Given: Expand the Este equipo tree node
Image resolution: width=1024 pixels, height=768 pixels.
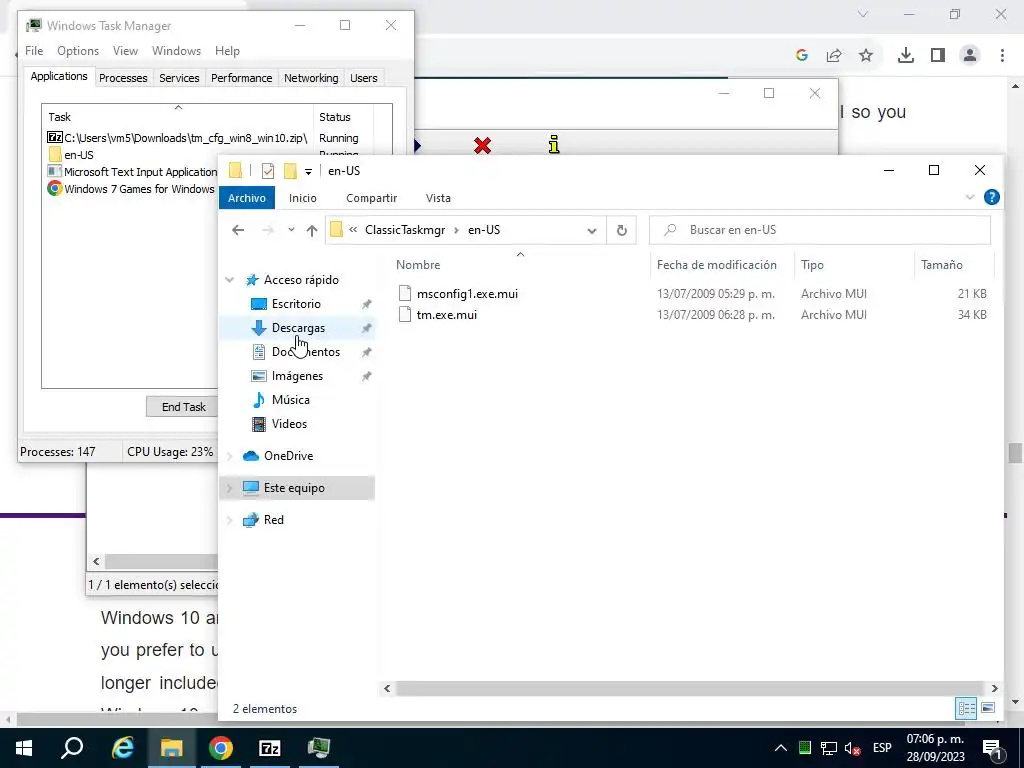Looking at the screenshot, I should tap(229, 488).
